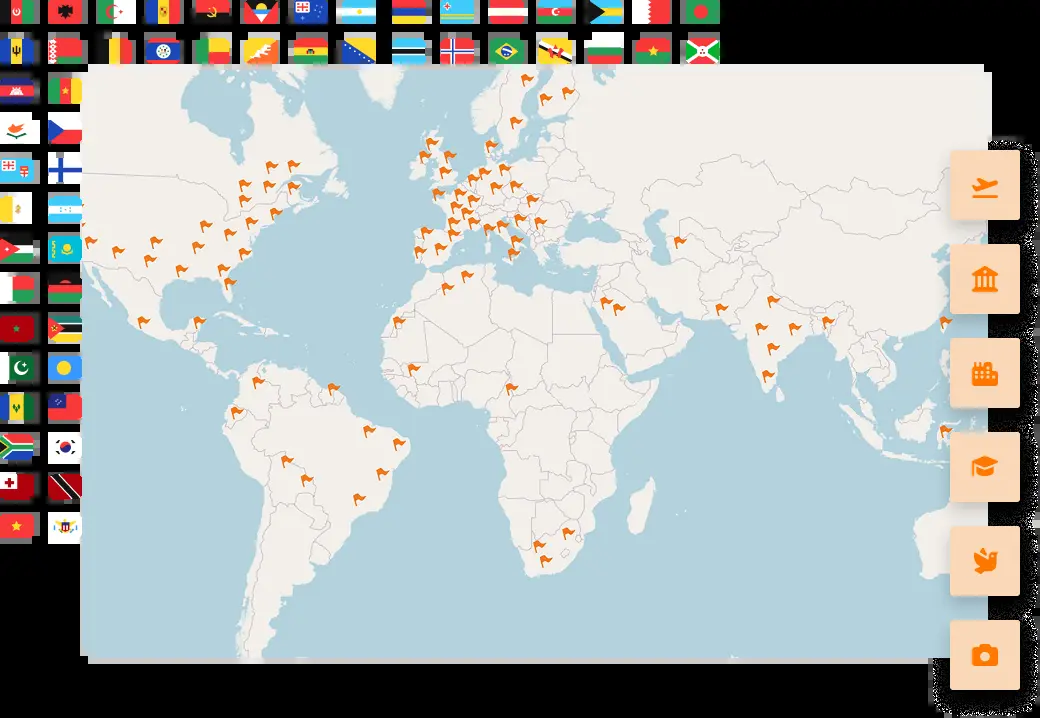Choose the Aruba flag
Screen dimensions: 1040x718
pos(459,11)
